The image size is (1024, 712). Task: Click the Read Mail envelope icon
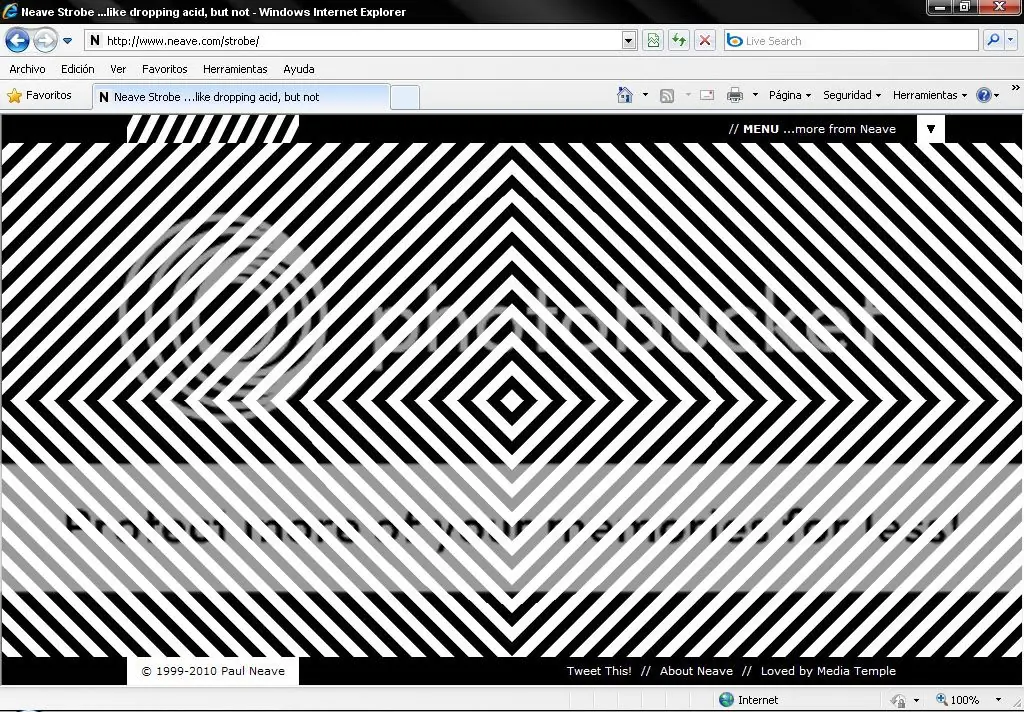(x=707, y=95)
